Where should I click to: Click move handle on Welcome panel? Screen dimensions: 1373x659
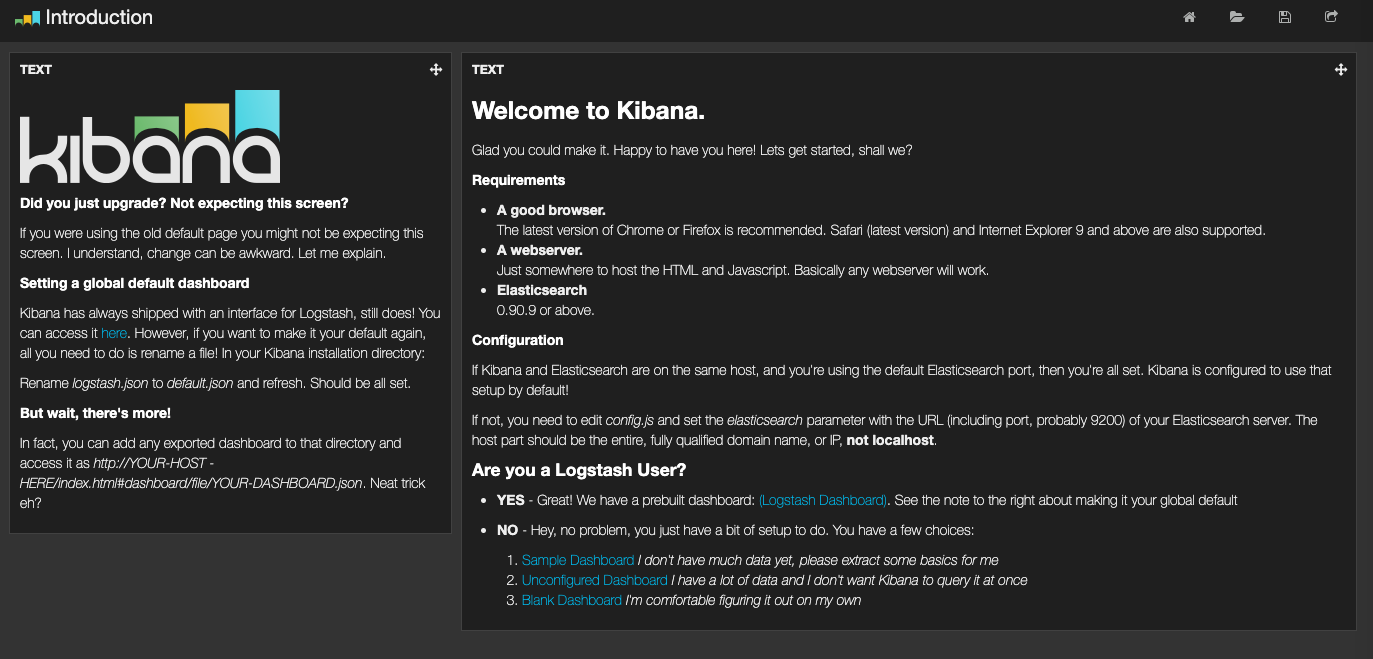(x=1340, y=70)
